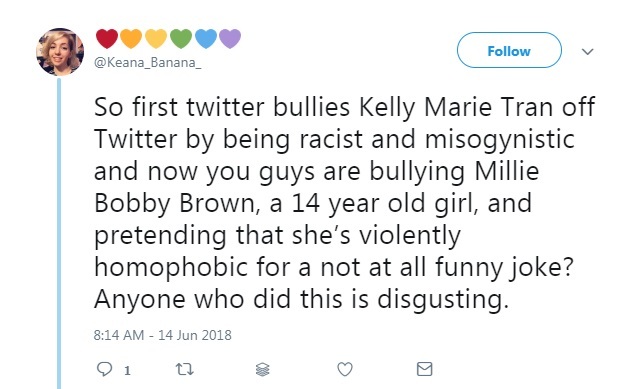This screenshot has width=629, height=389.
Task: Click the Buffer stacked layers icon
Action: tap(262, 369)
